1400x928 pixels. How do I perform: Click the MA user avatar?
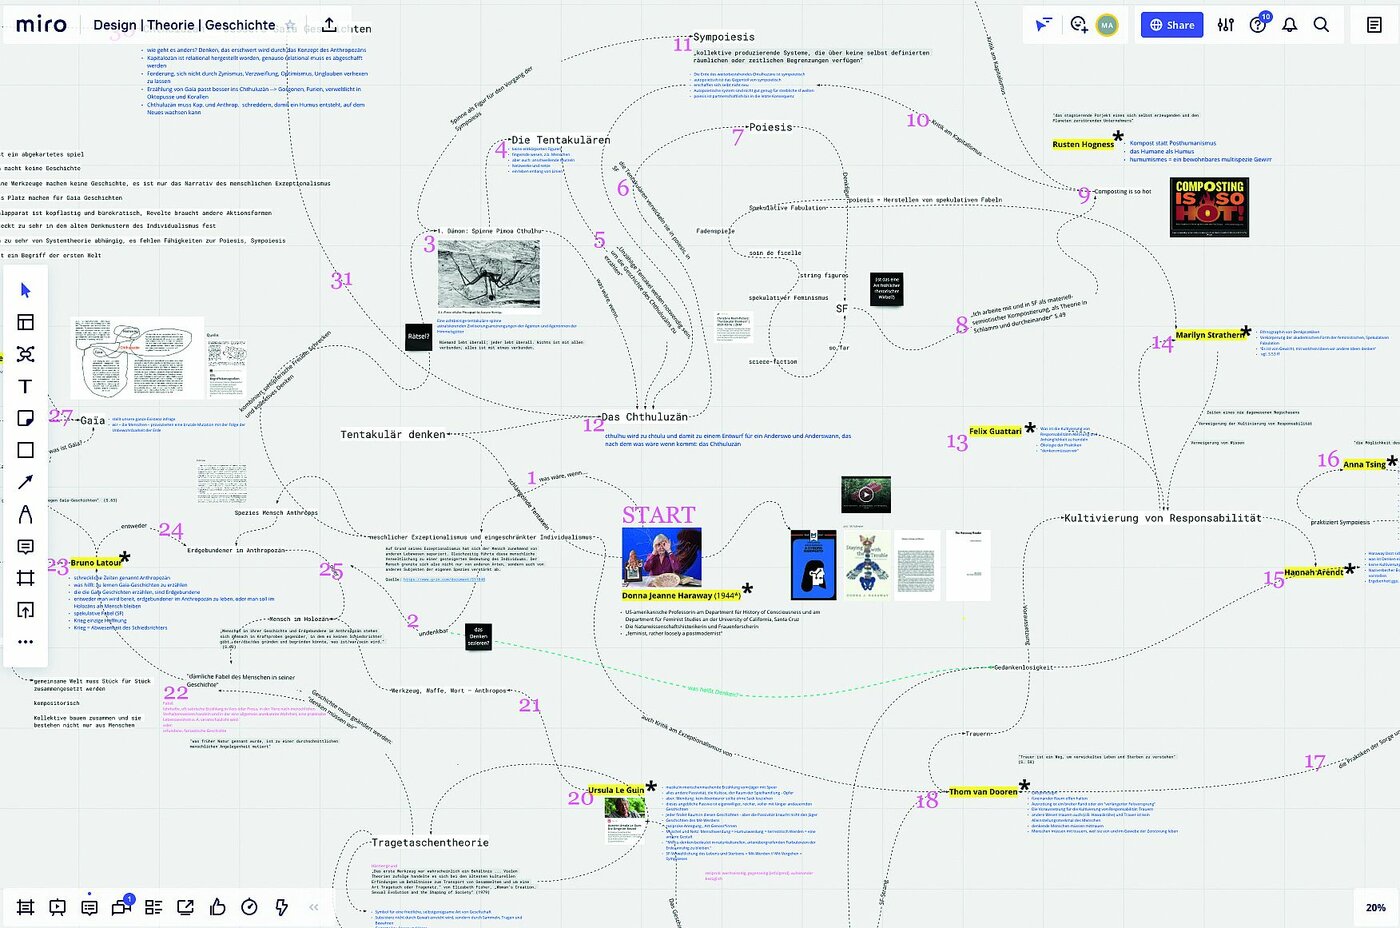point(1107,25)
